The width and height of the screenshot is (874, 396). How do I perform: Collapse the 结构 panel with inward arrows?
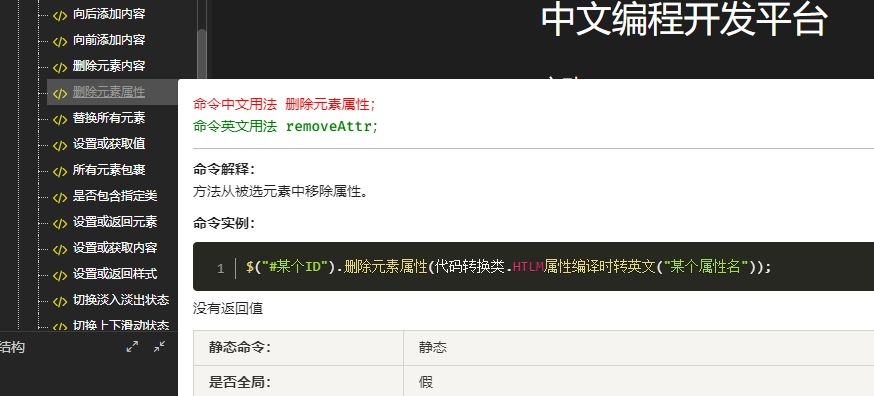pos(159,346)
